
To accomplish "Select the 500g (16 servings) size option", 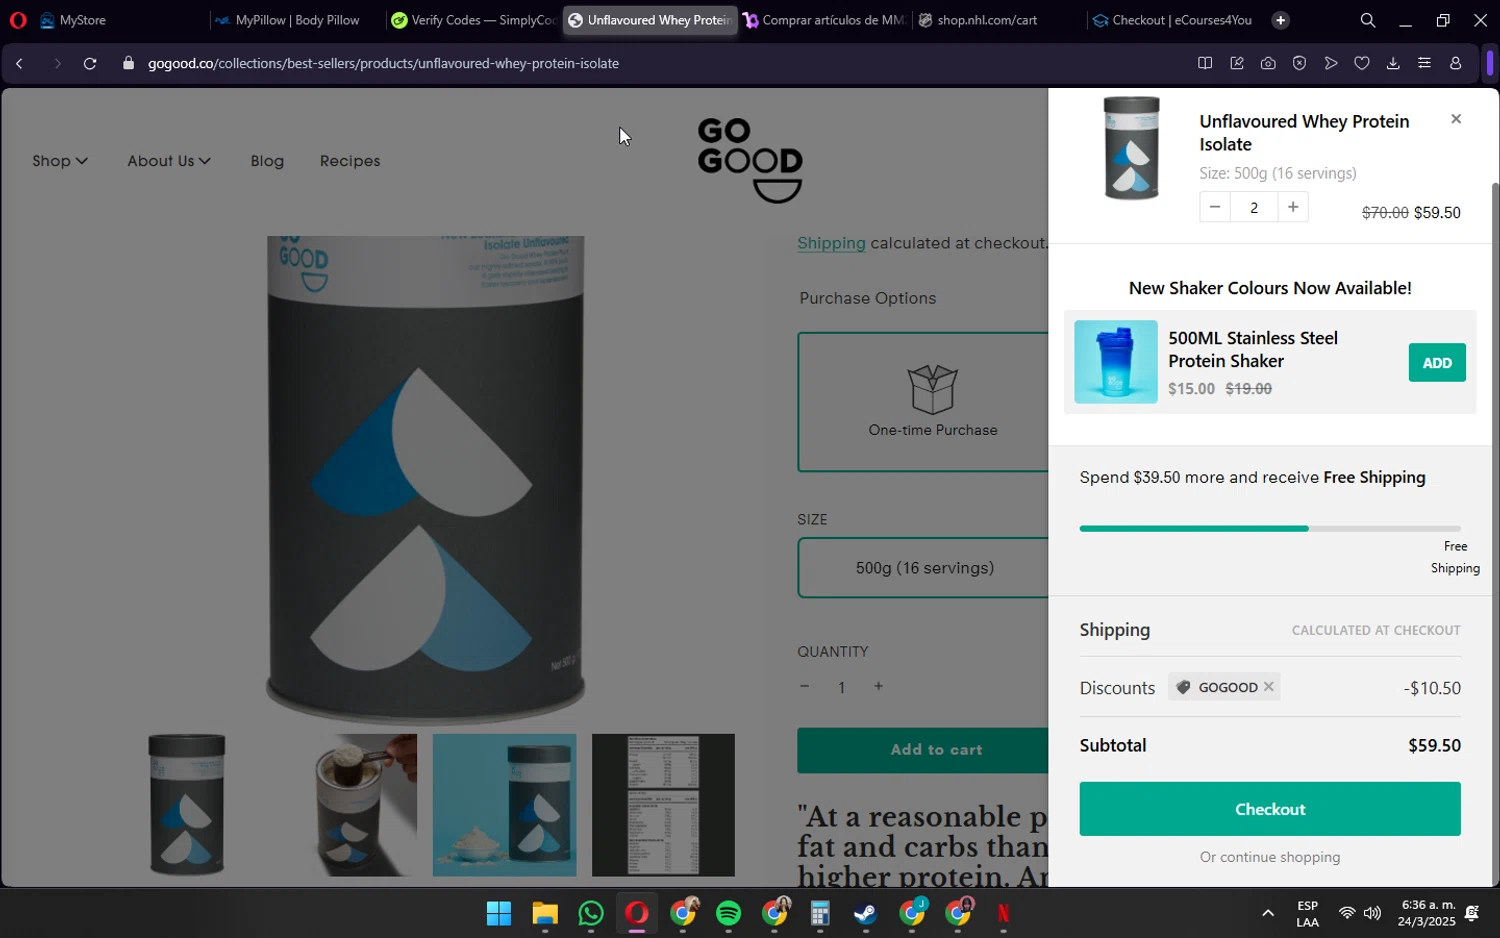I will coord(923,568).
